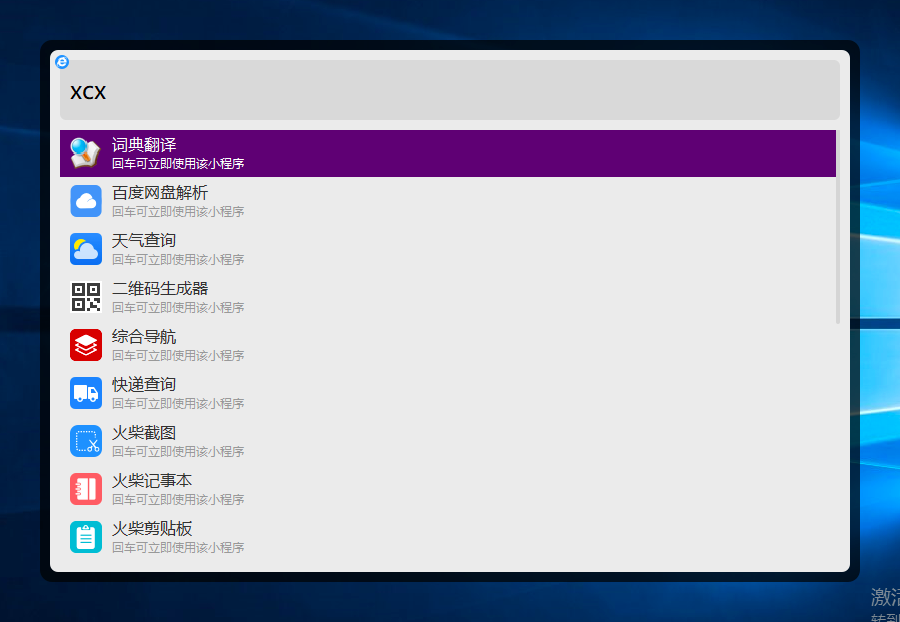
Task: Select the 快递查询 title text
Action: (x=144, y=384)
